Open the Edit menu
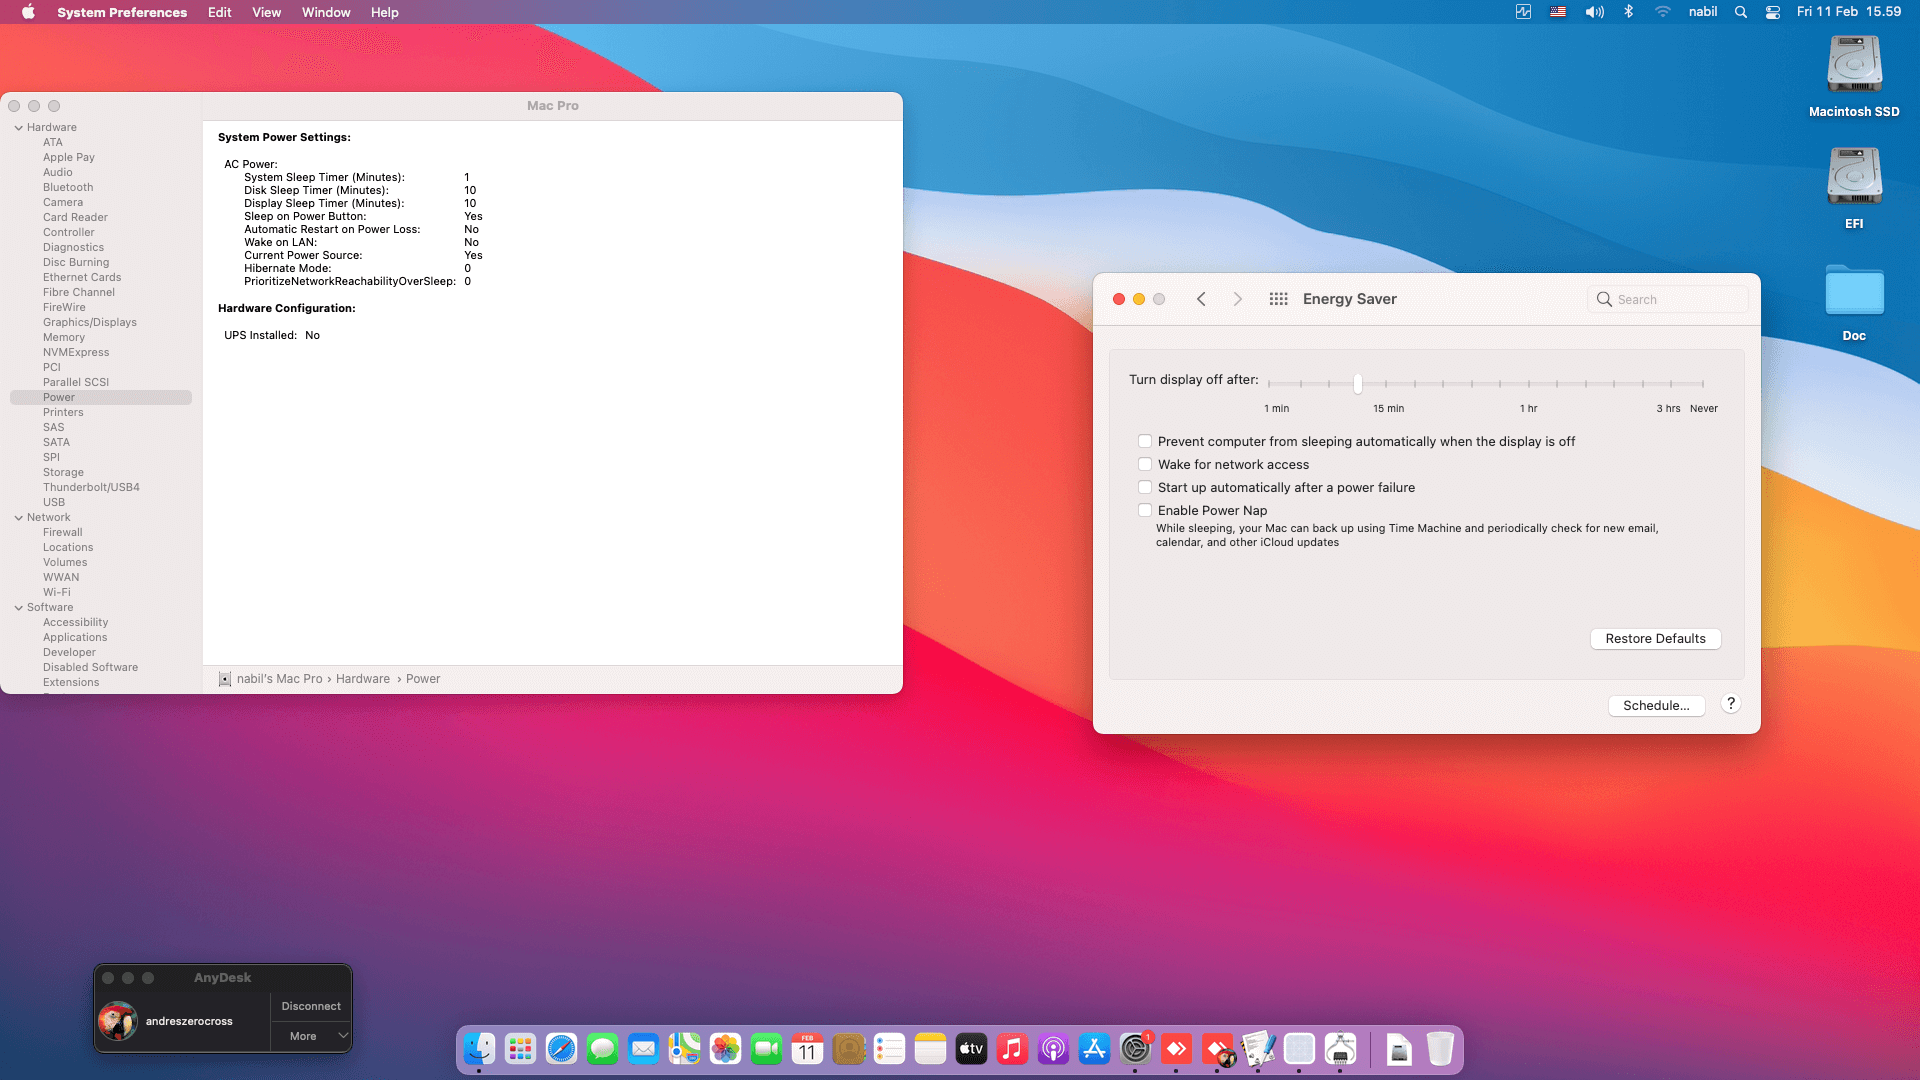The image size is (1920, 1080). coord(219,12)
